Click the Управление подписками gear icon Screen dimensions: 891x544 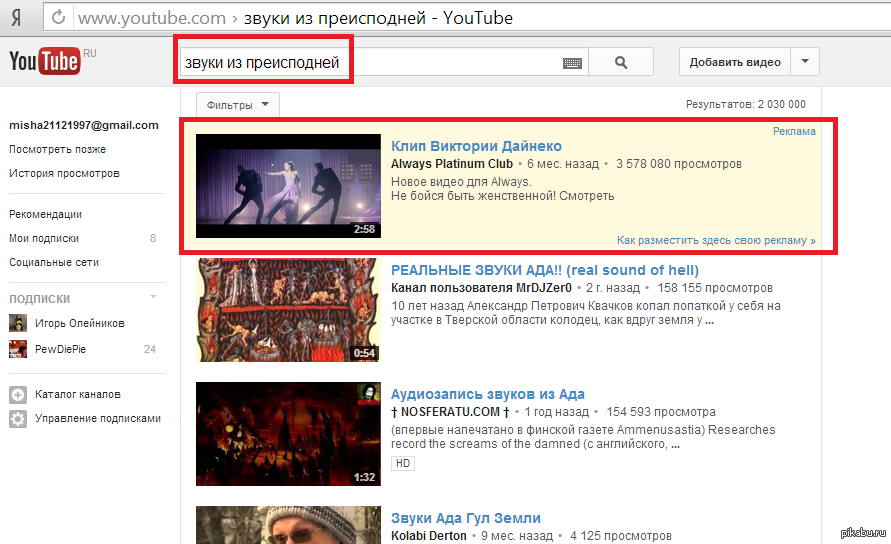18,419
